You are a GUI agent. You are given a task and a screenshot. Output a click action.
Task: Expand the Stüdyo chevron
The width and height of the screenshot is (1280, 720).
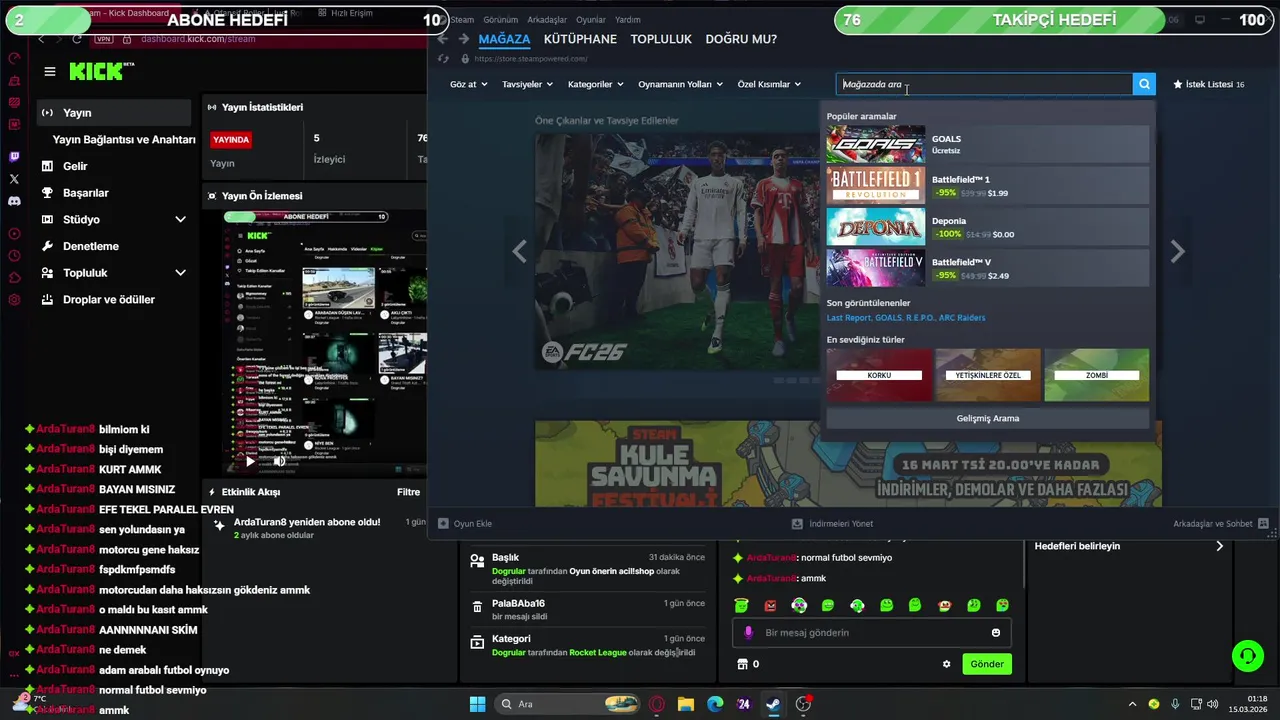pos(180,219)
